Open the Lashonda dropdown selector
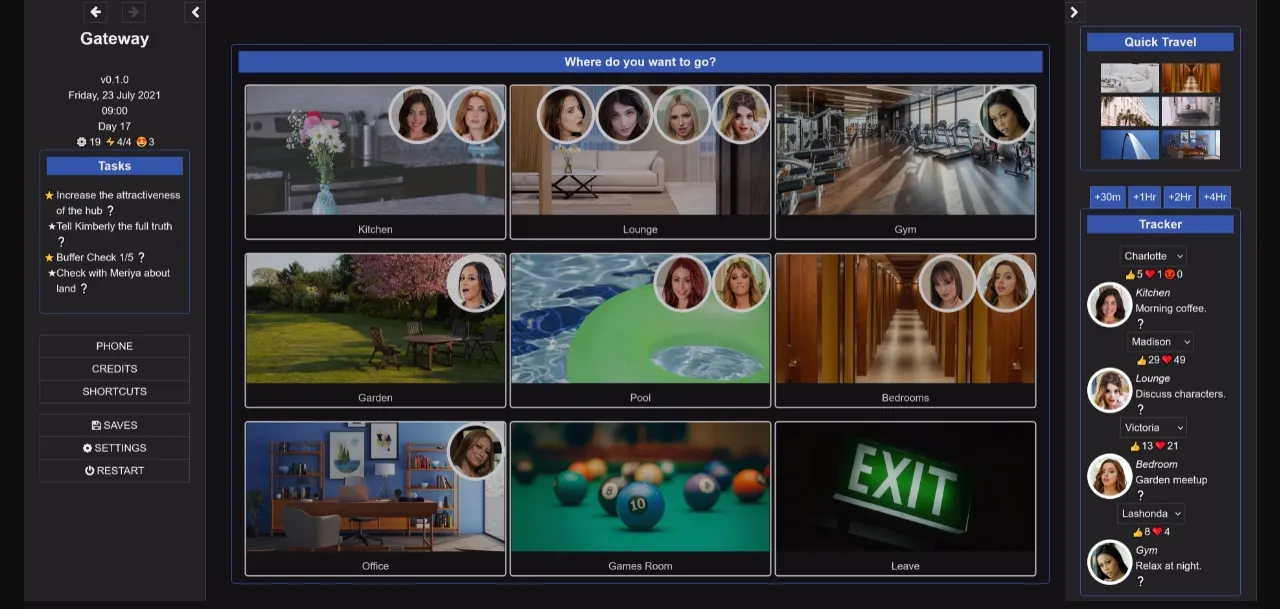Screen dimensions: 1280x609 [1151, 514]
